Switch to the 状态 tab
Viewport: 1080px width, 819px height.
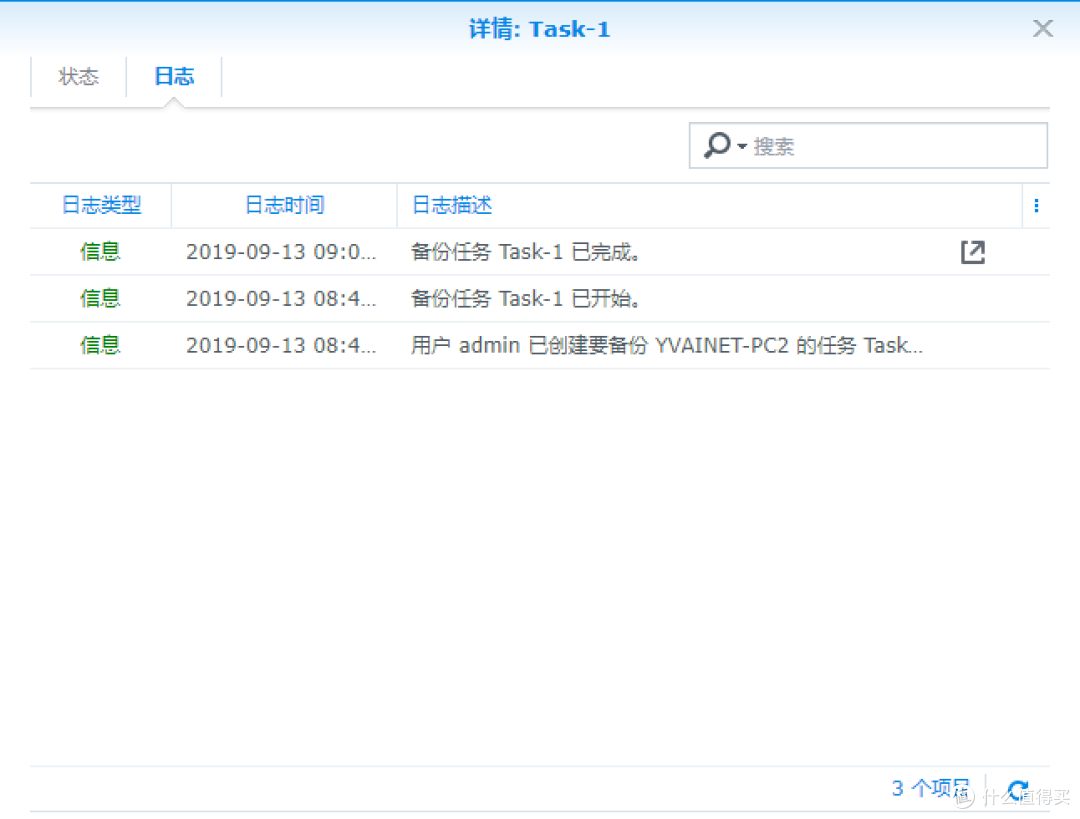(79, 77)
